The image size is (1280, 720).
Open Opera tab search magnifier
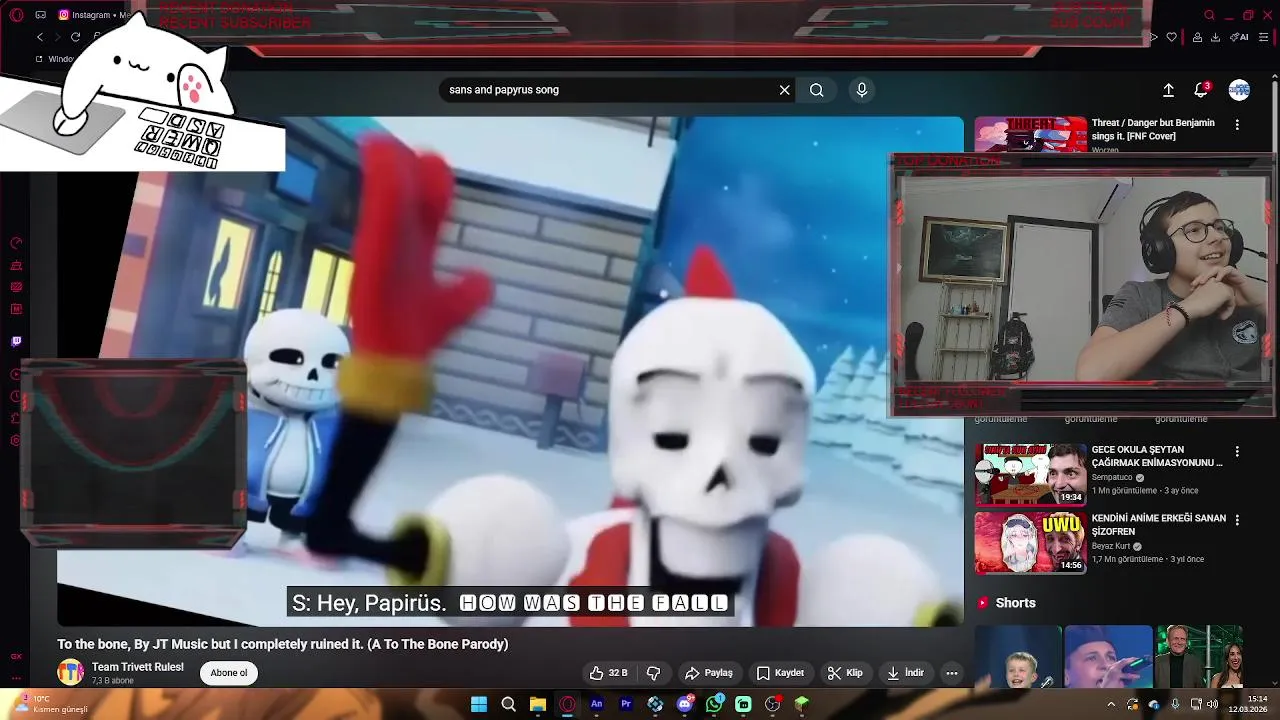tap(1209, 15)
